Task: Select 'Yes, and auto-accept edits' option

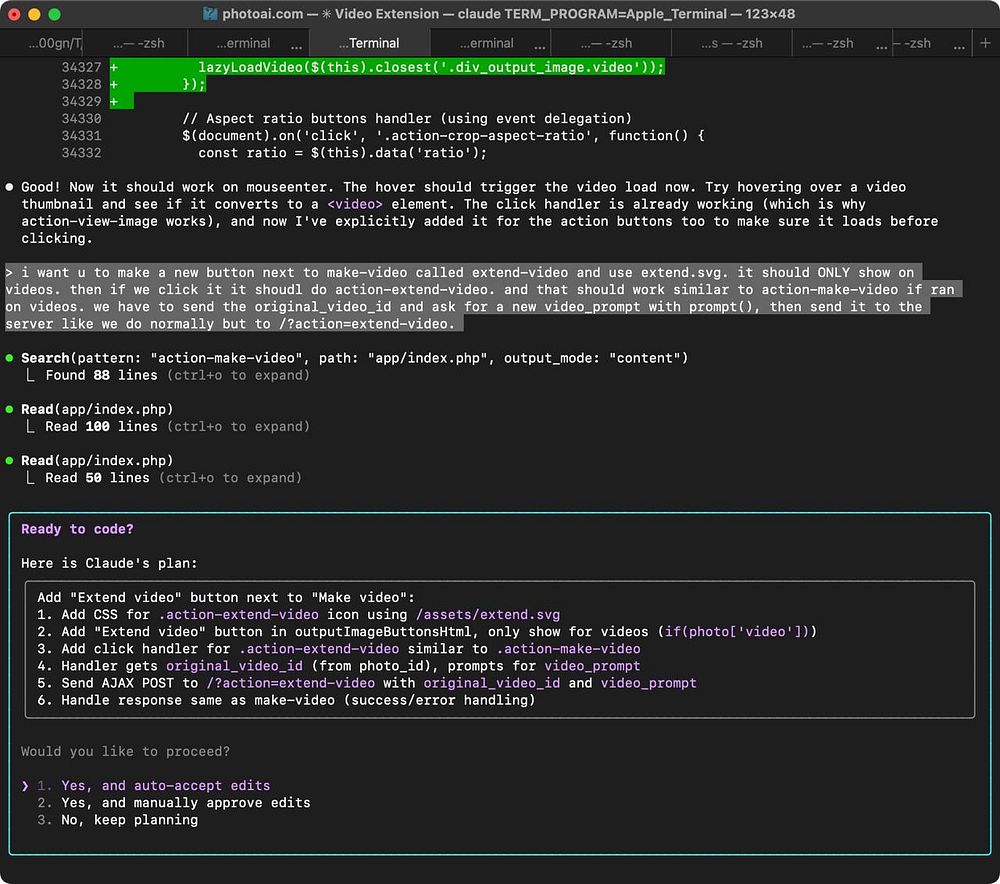Action: click(x=165, y=786)
